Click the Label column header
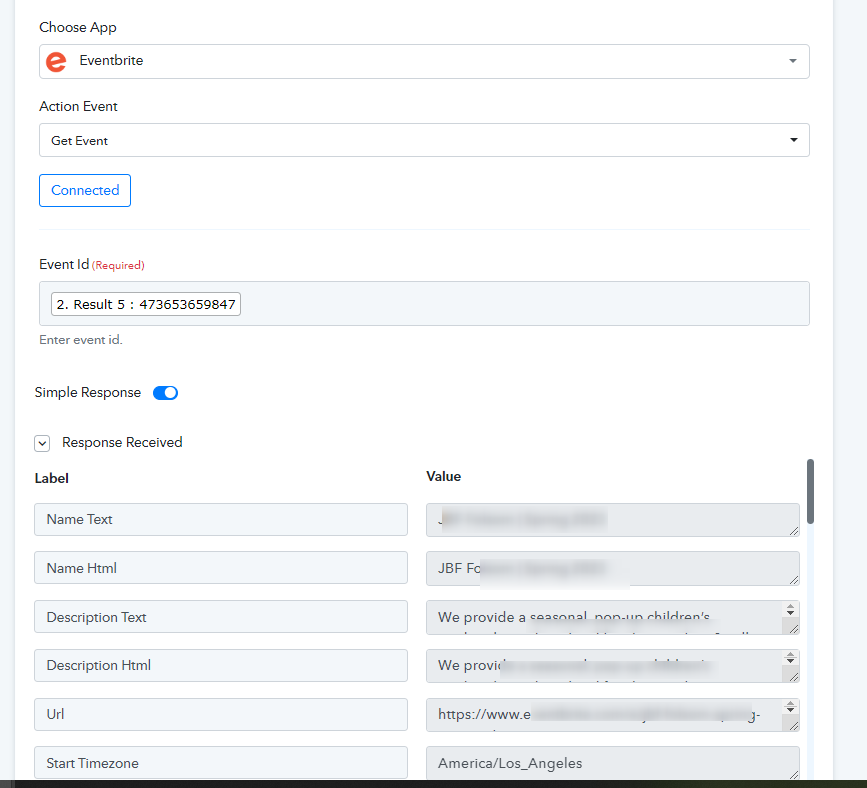 click(x=51, y=478)
